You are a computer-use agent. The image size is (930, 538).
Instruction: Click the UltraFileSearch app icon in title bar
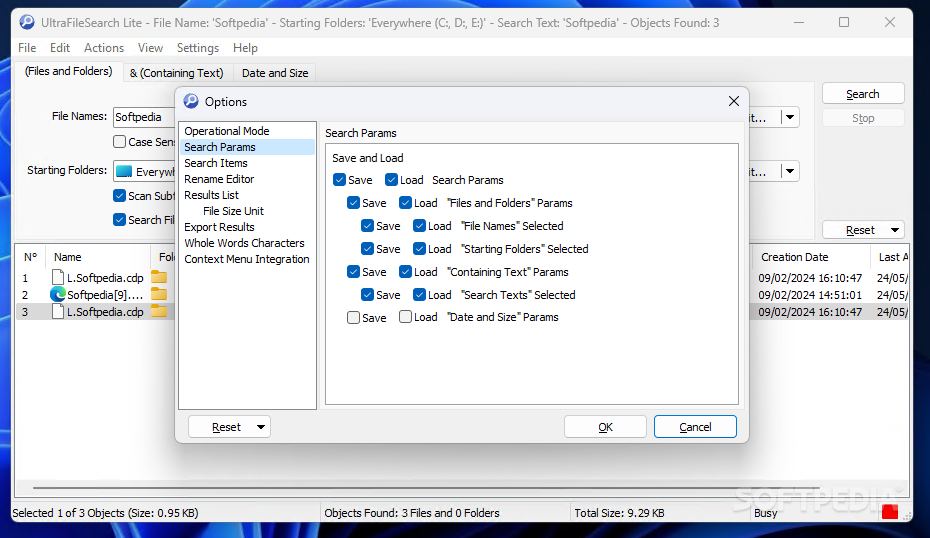(27, 23)
